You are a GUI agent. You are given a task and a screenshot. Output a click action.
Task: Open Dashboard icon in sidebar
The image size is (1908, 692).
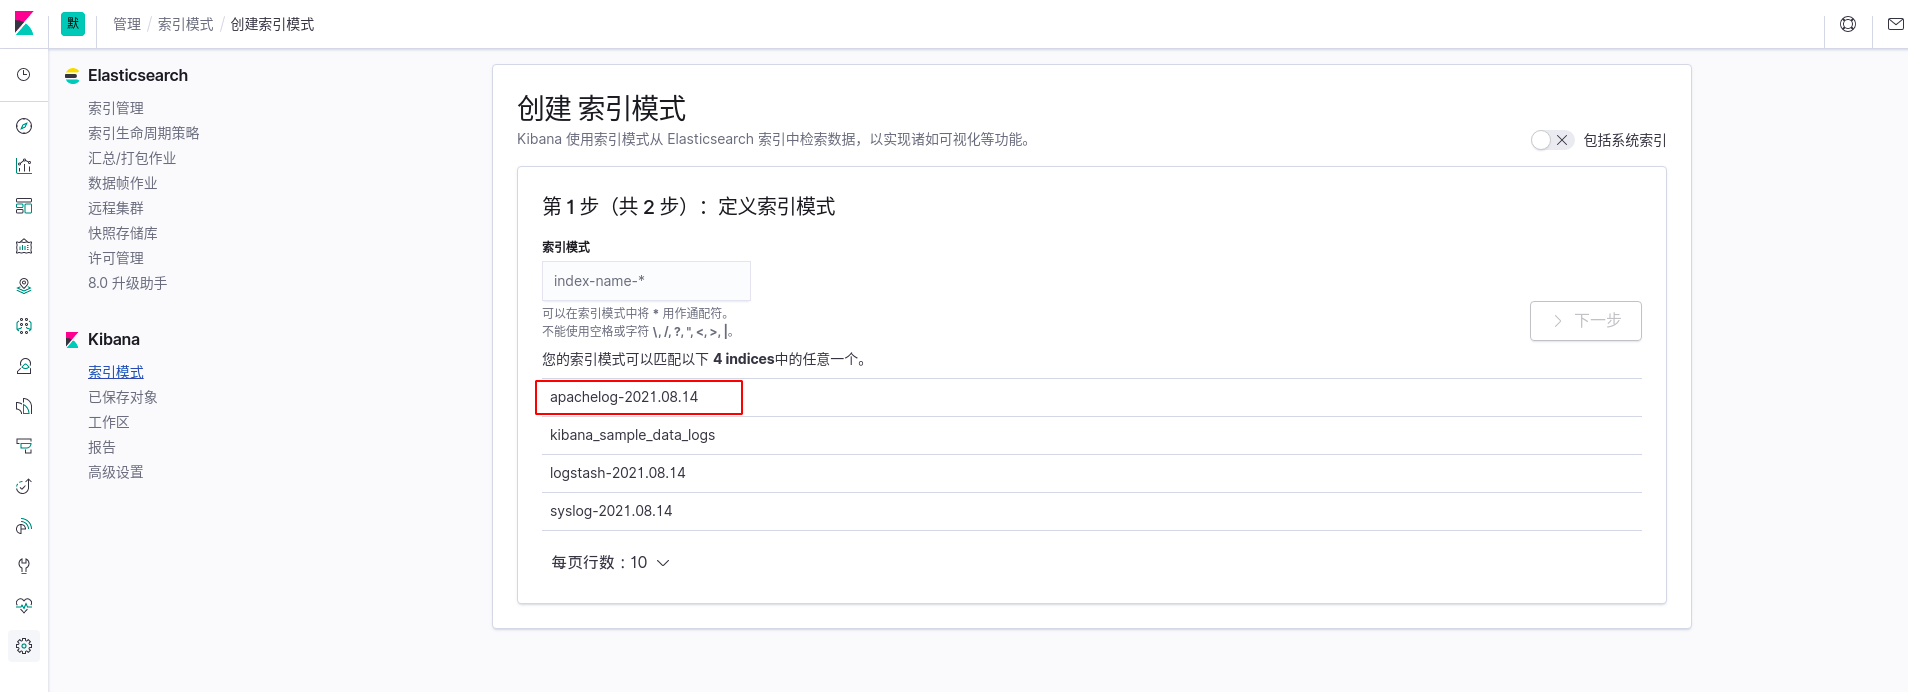point(24,206)
